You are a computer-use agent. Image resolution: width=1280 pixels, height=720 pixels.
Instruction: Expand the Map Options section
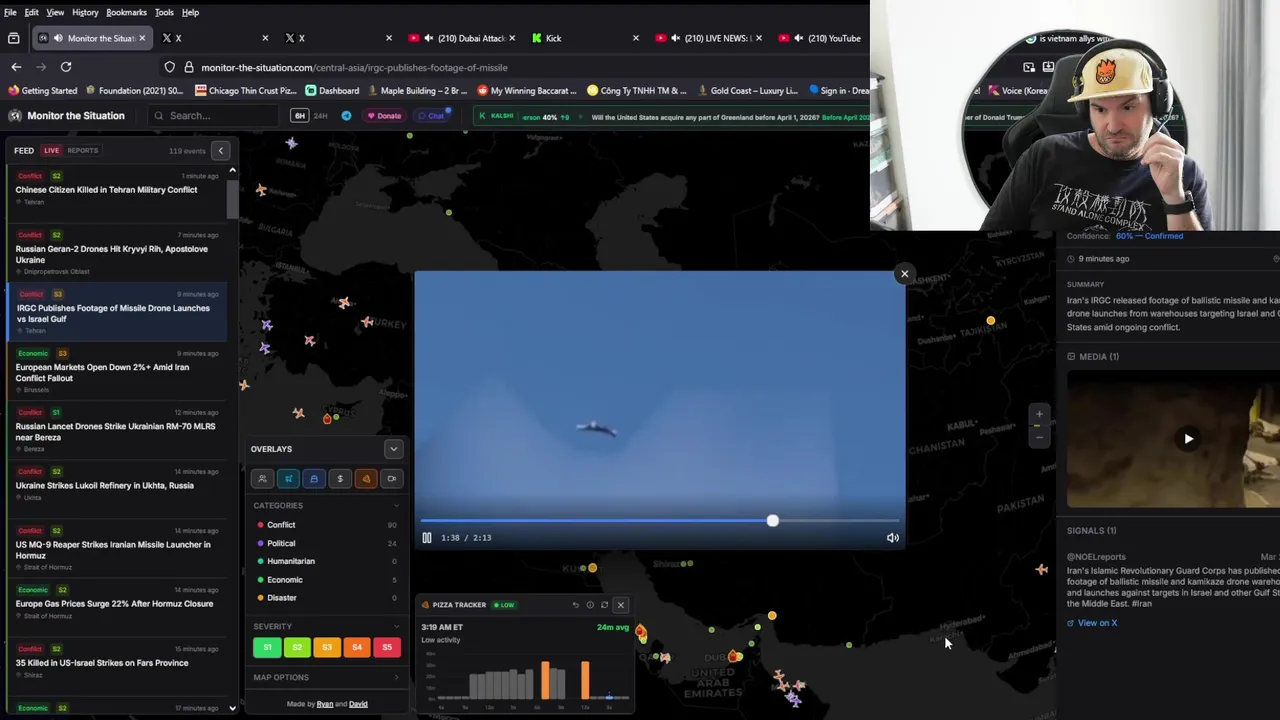point(396,677)
